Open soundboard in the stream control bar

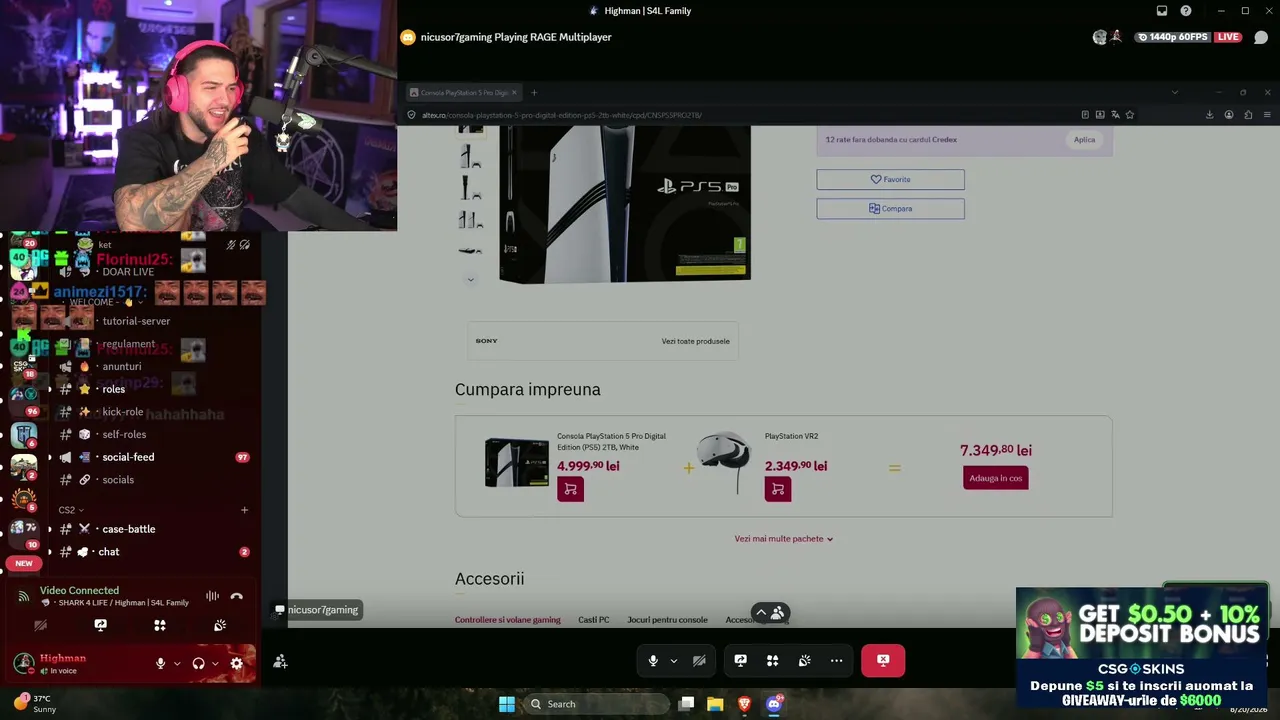click(x=805, y=660)
